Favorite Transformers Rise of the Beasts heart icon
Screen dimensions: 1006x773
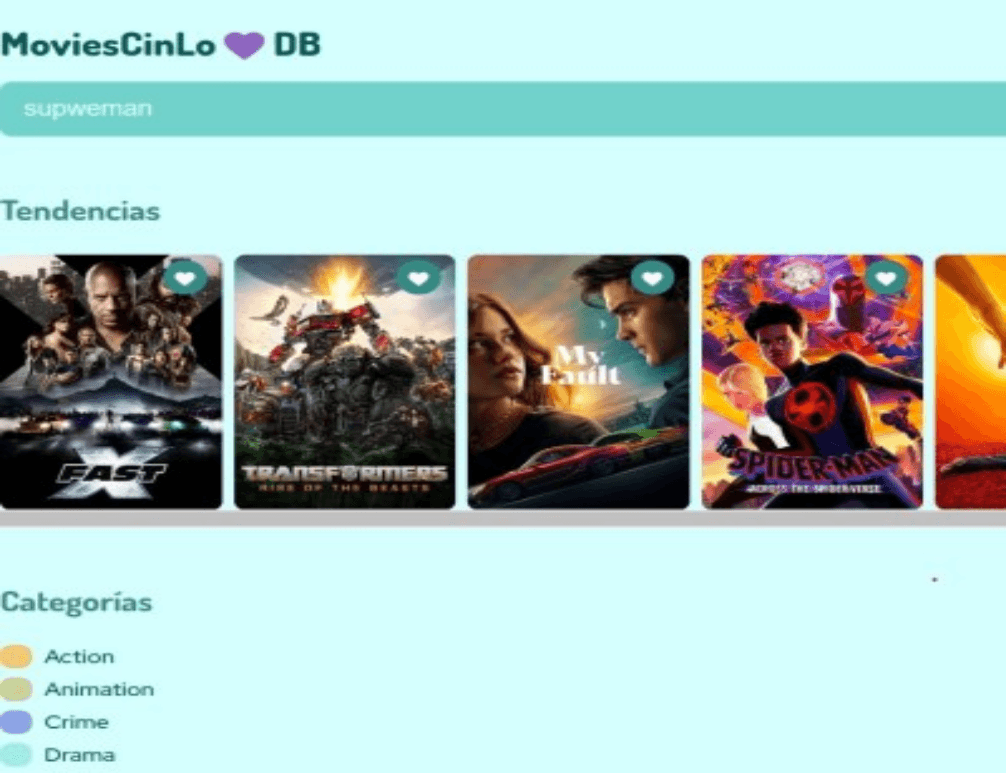pyautogui.click(x=419, y=278)
